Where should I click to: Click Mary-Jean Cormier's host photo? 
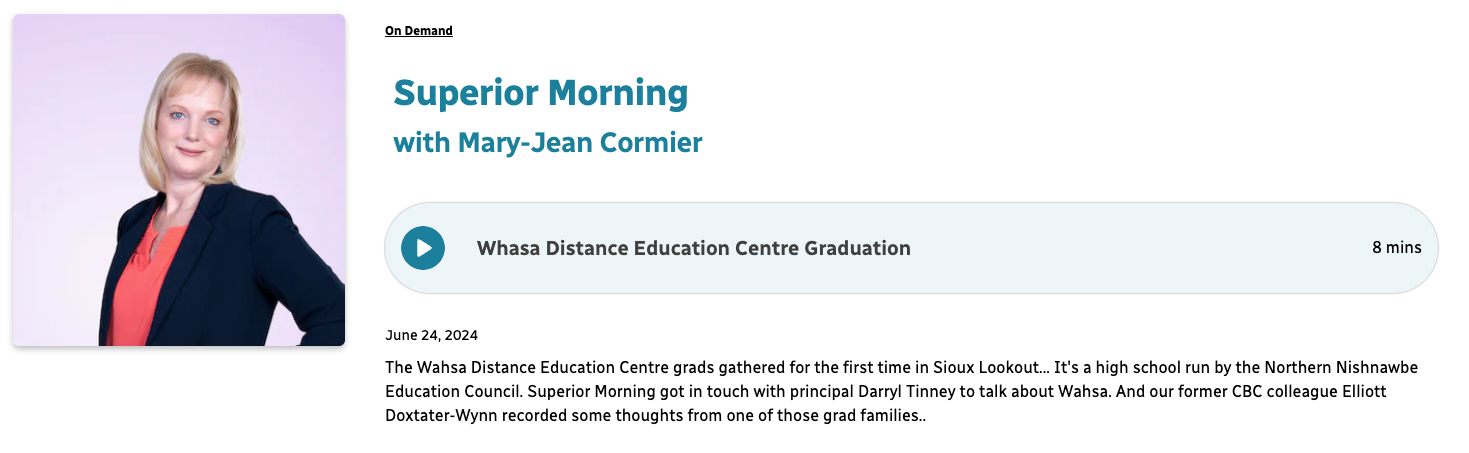point(179,180)
